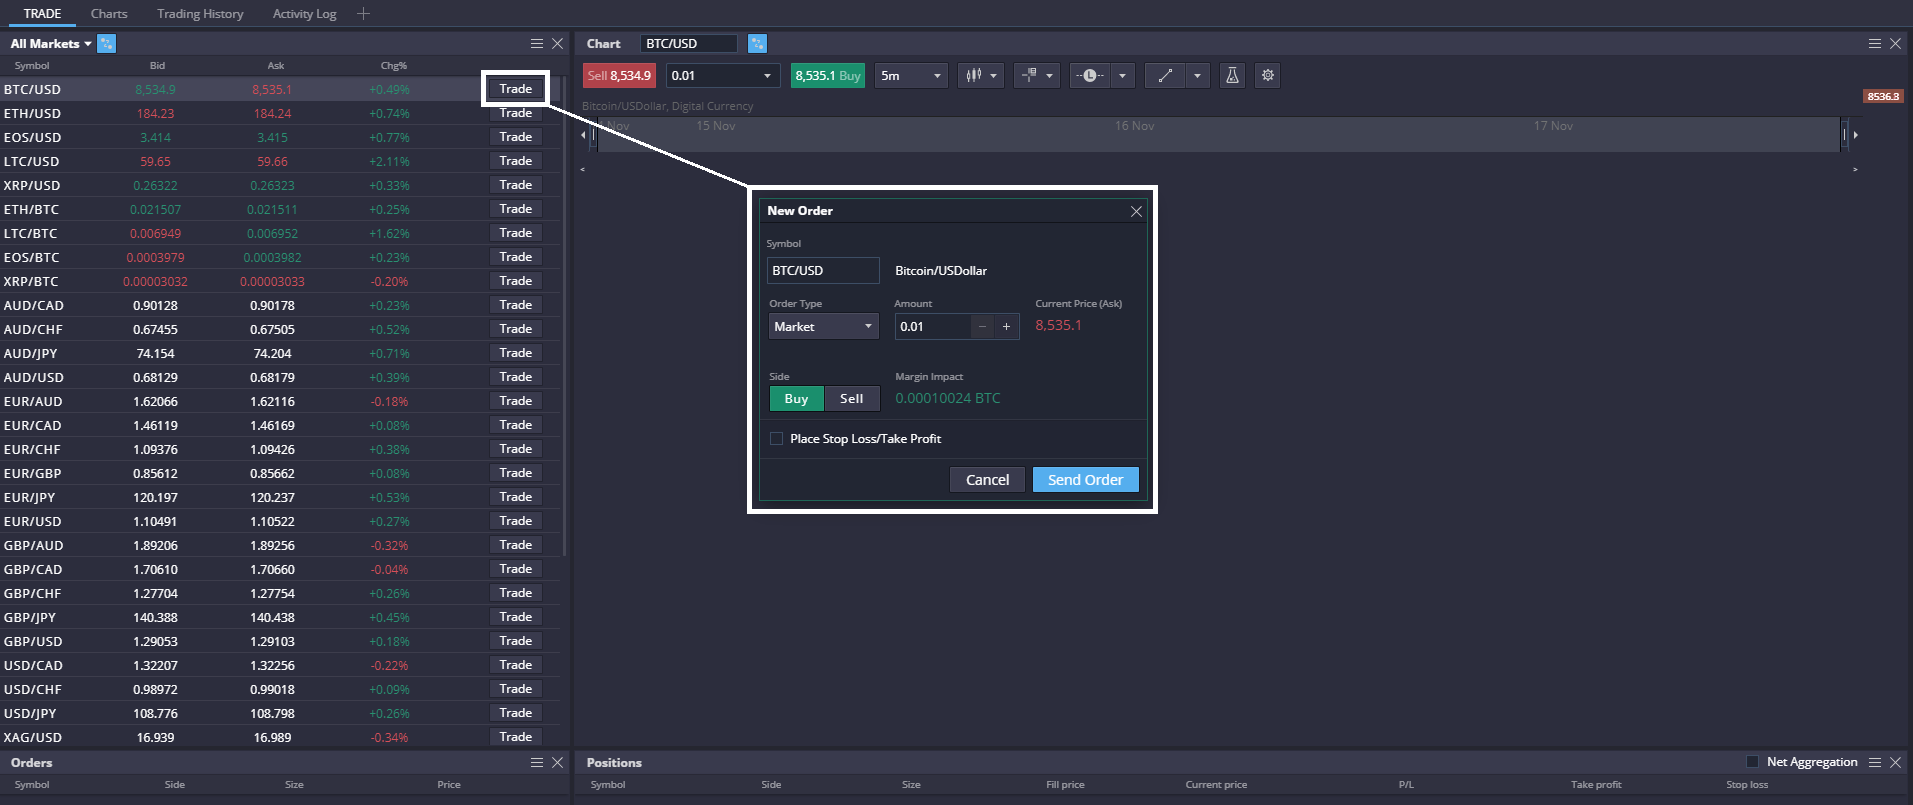Close the New Order dialog

(x=1136, y=211)
